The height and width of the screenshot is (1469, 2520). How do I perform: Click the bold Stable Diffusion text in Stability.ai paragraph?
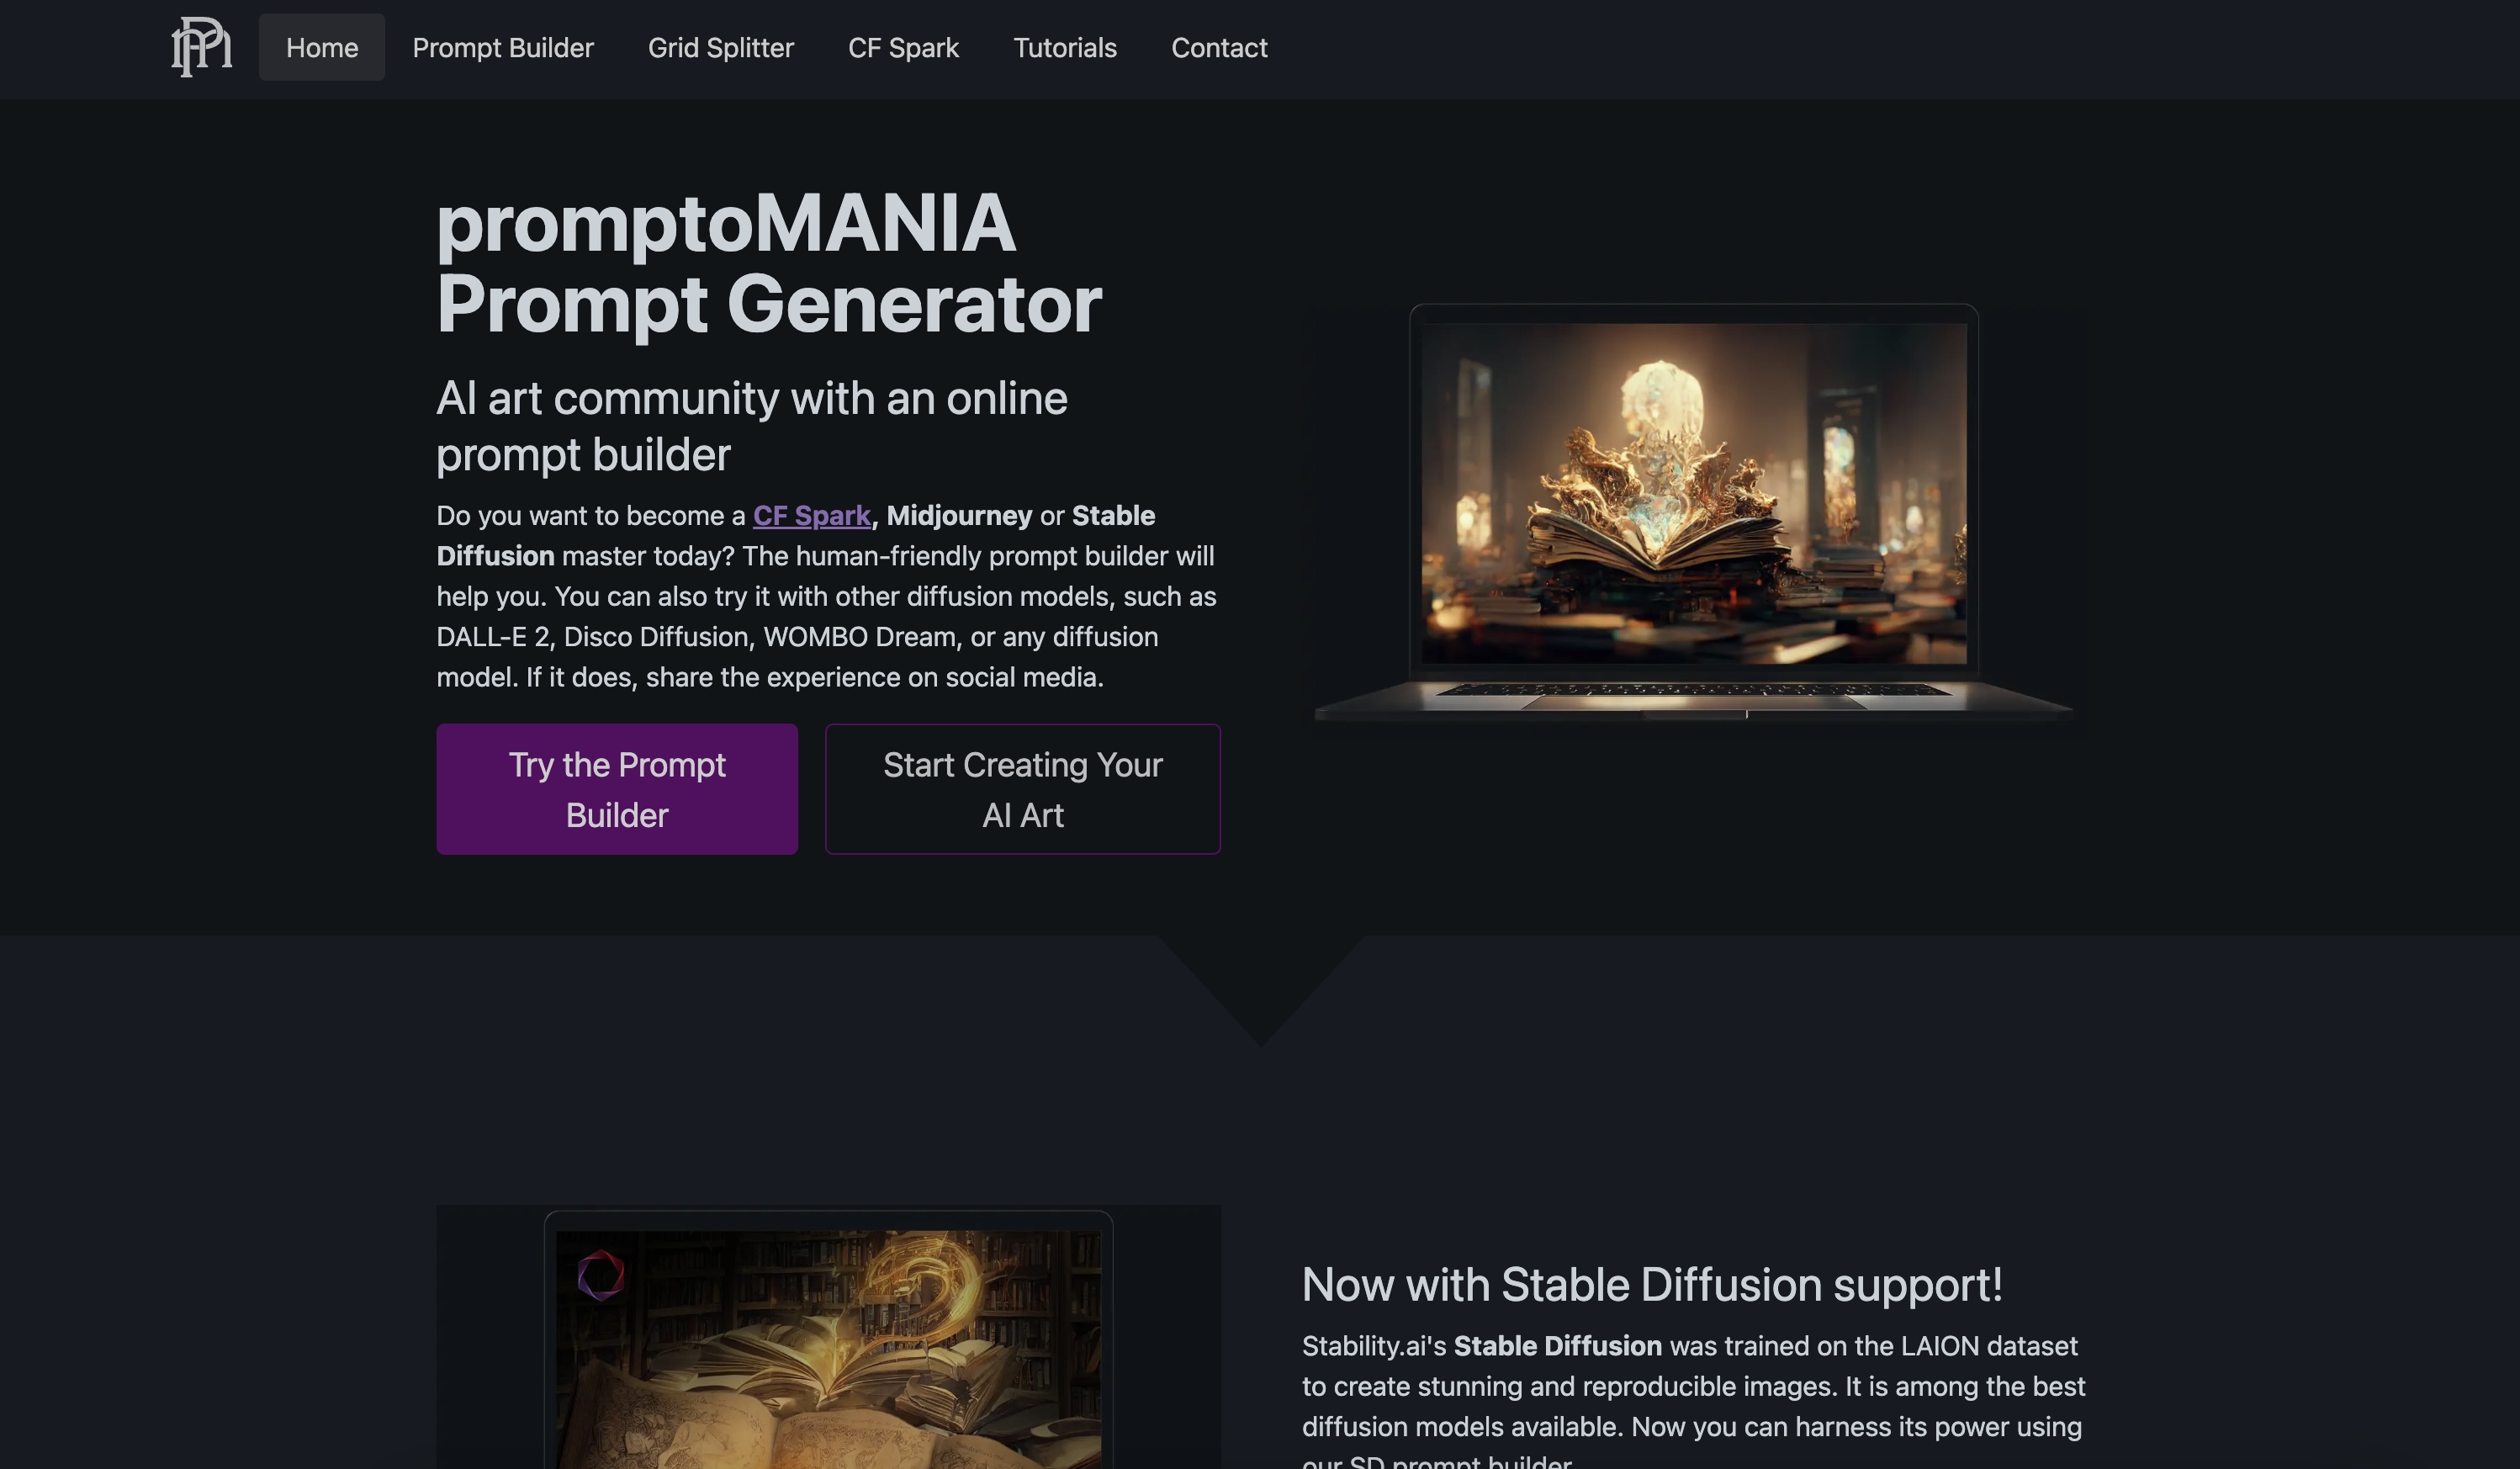[1557, 1346]
